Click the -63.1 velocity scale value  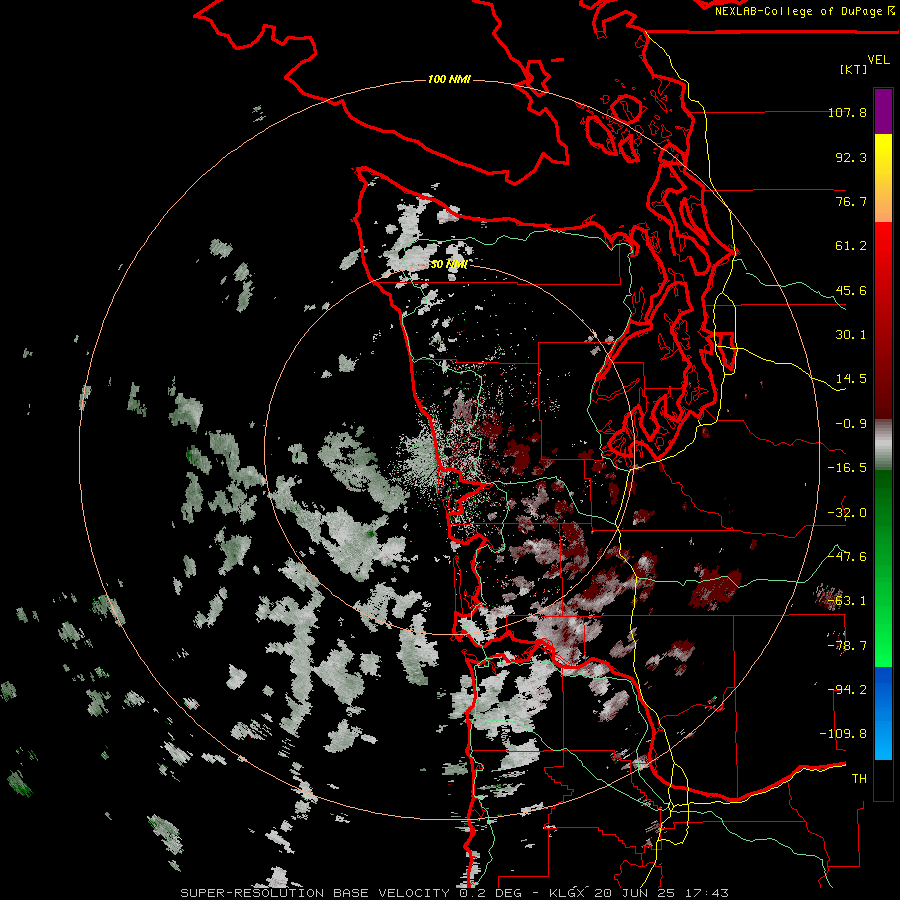tap(847, 601)
